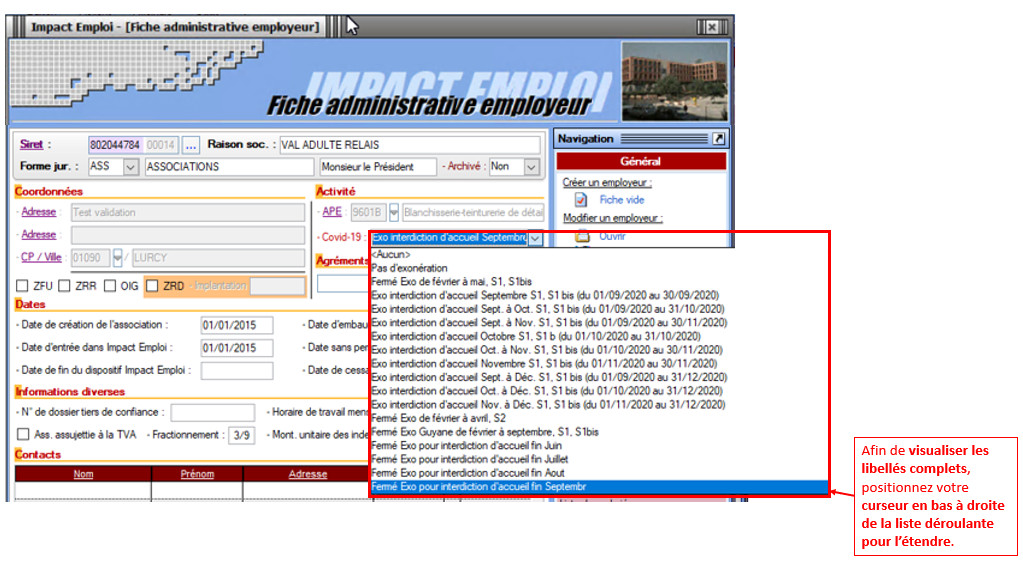This screenshot has height=567, width=1023.
Task: Click the Implantation field next to ZRD
Action: point(277,286)
